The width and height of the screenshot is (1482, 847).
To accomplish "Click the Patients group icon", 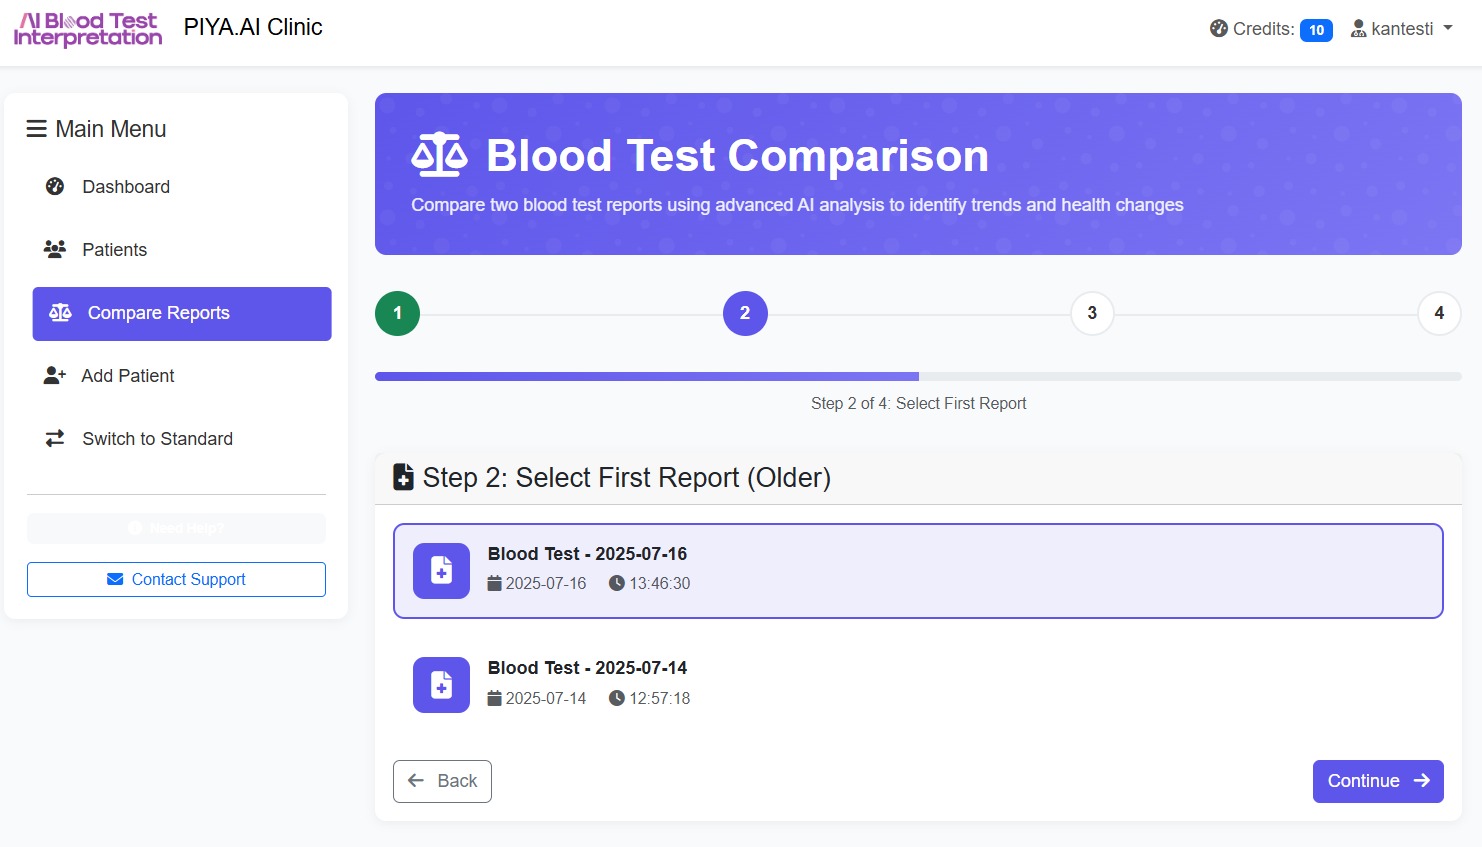I will (x=55, y=249).
